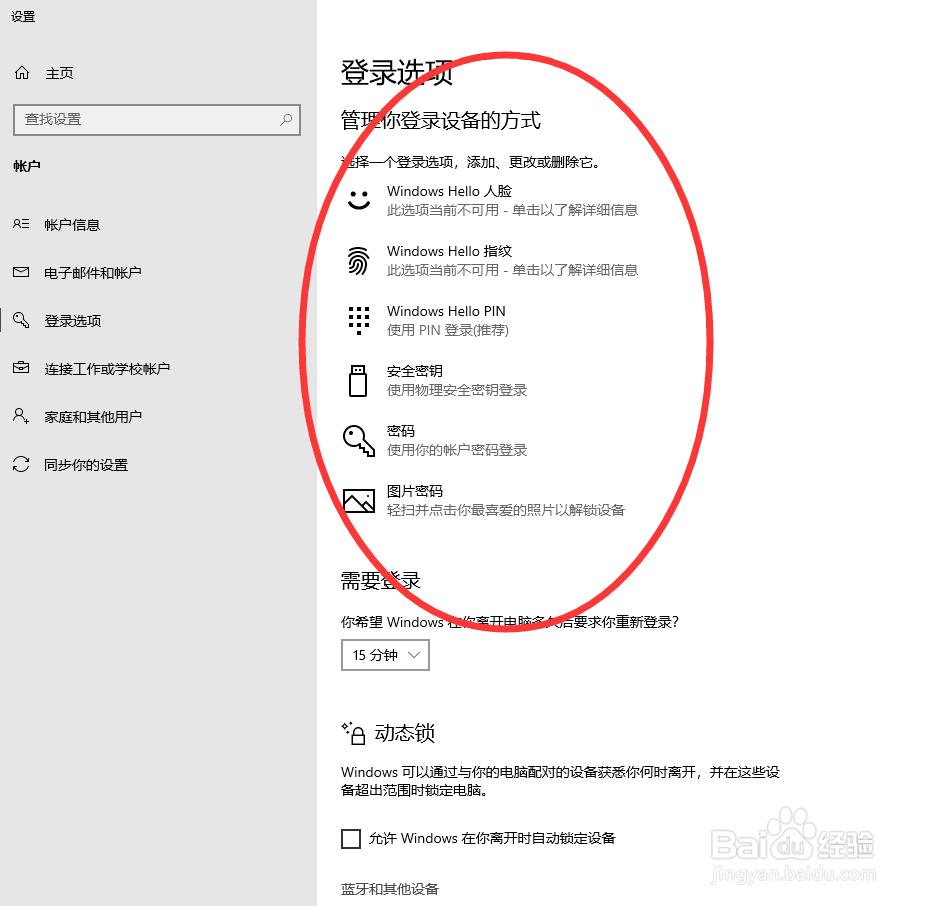The image size is (927, 906).
Task: Click the briefcase icon for 连接工作或学校帐户
Action: pyautogui.click(x=21, y=368)
